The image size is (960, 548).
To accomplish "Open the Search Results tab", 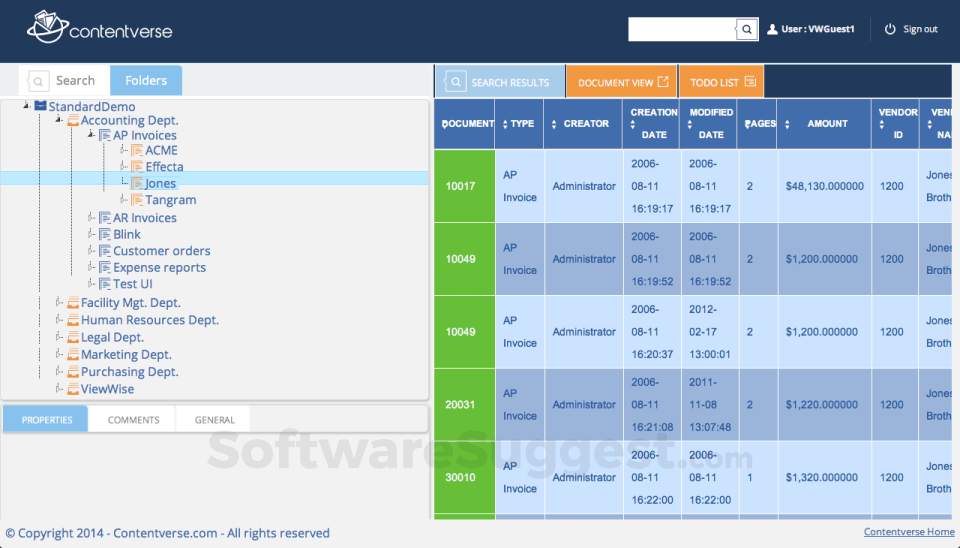I will (500, 81).
